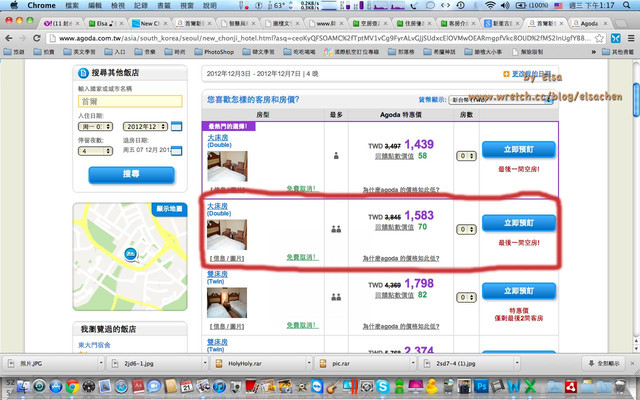Click 顯示地圖 on the map
Image resolution: width=640 pixels, height=400 pixels.
coord(169,209)
